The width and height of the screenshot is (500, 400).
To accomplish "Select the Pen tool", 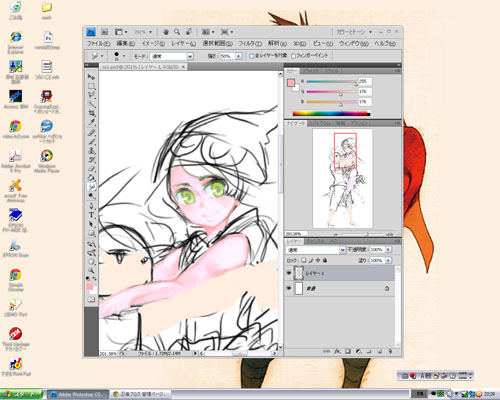I will (91, 206).
